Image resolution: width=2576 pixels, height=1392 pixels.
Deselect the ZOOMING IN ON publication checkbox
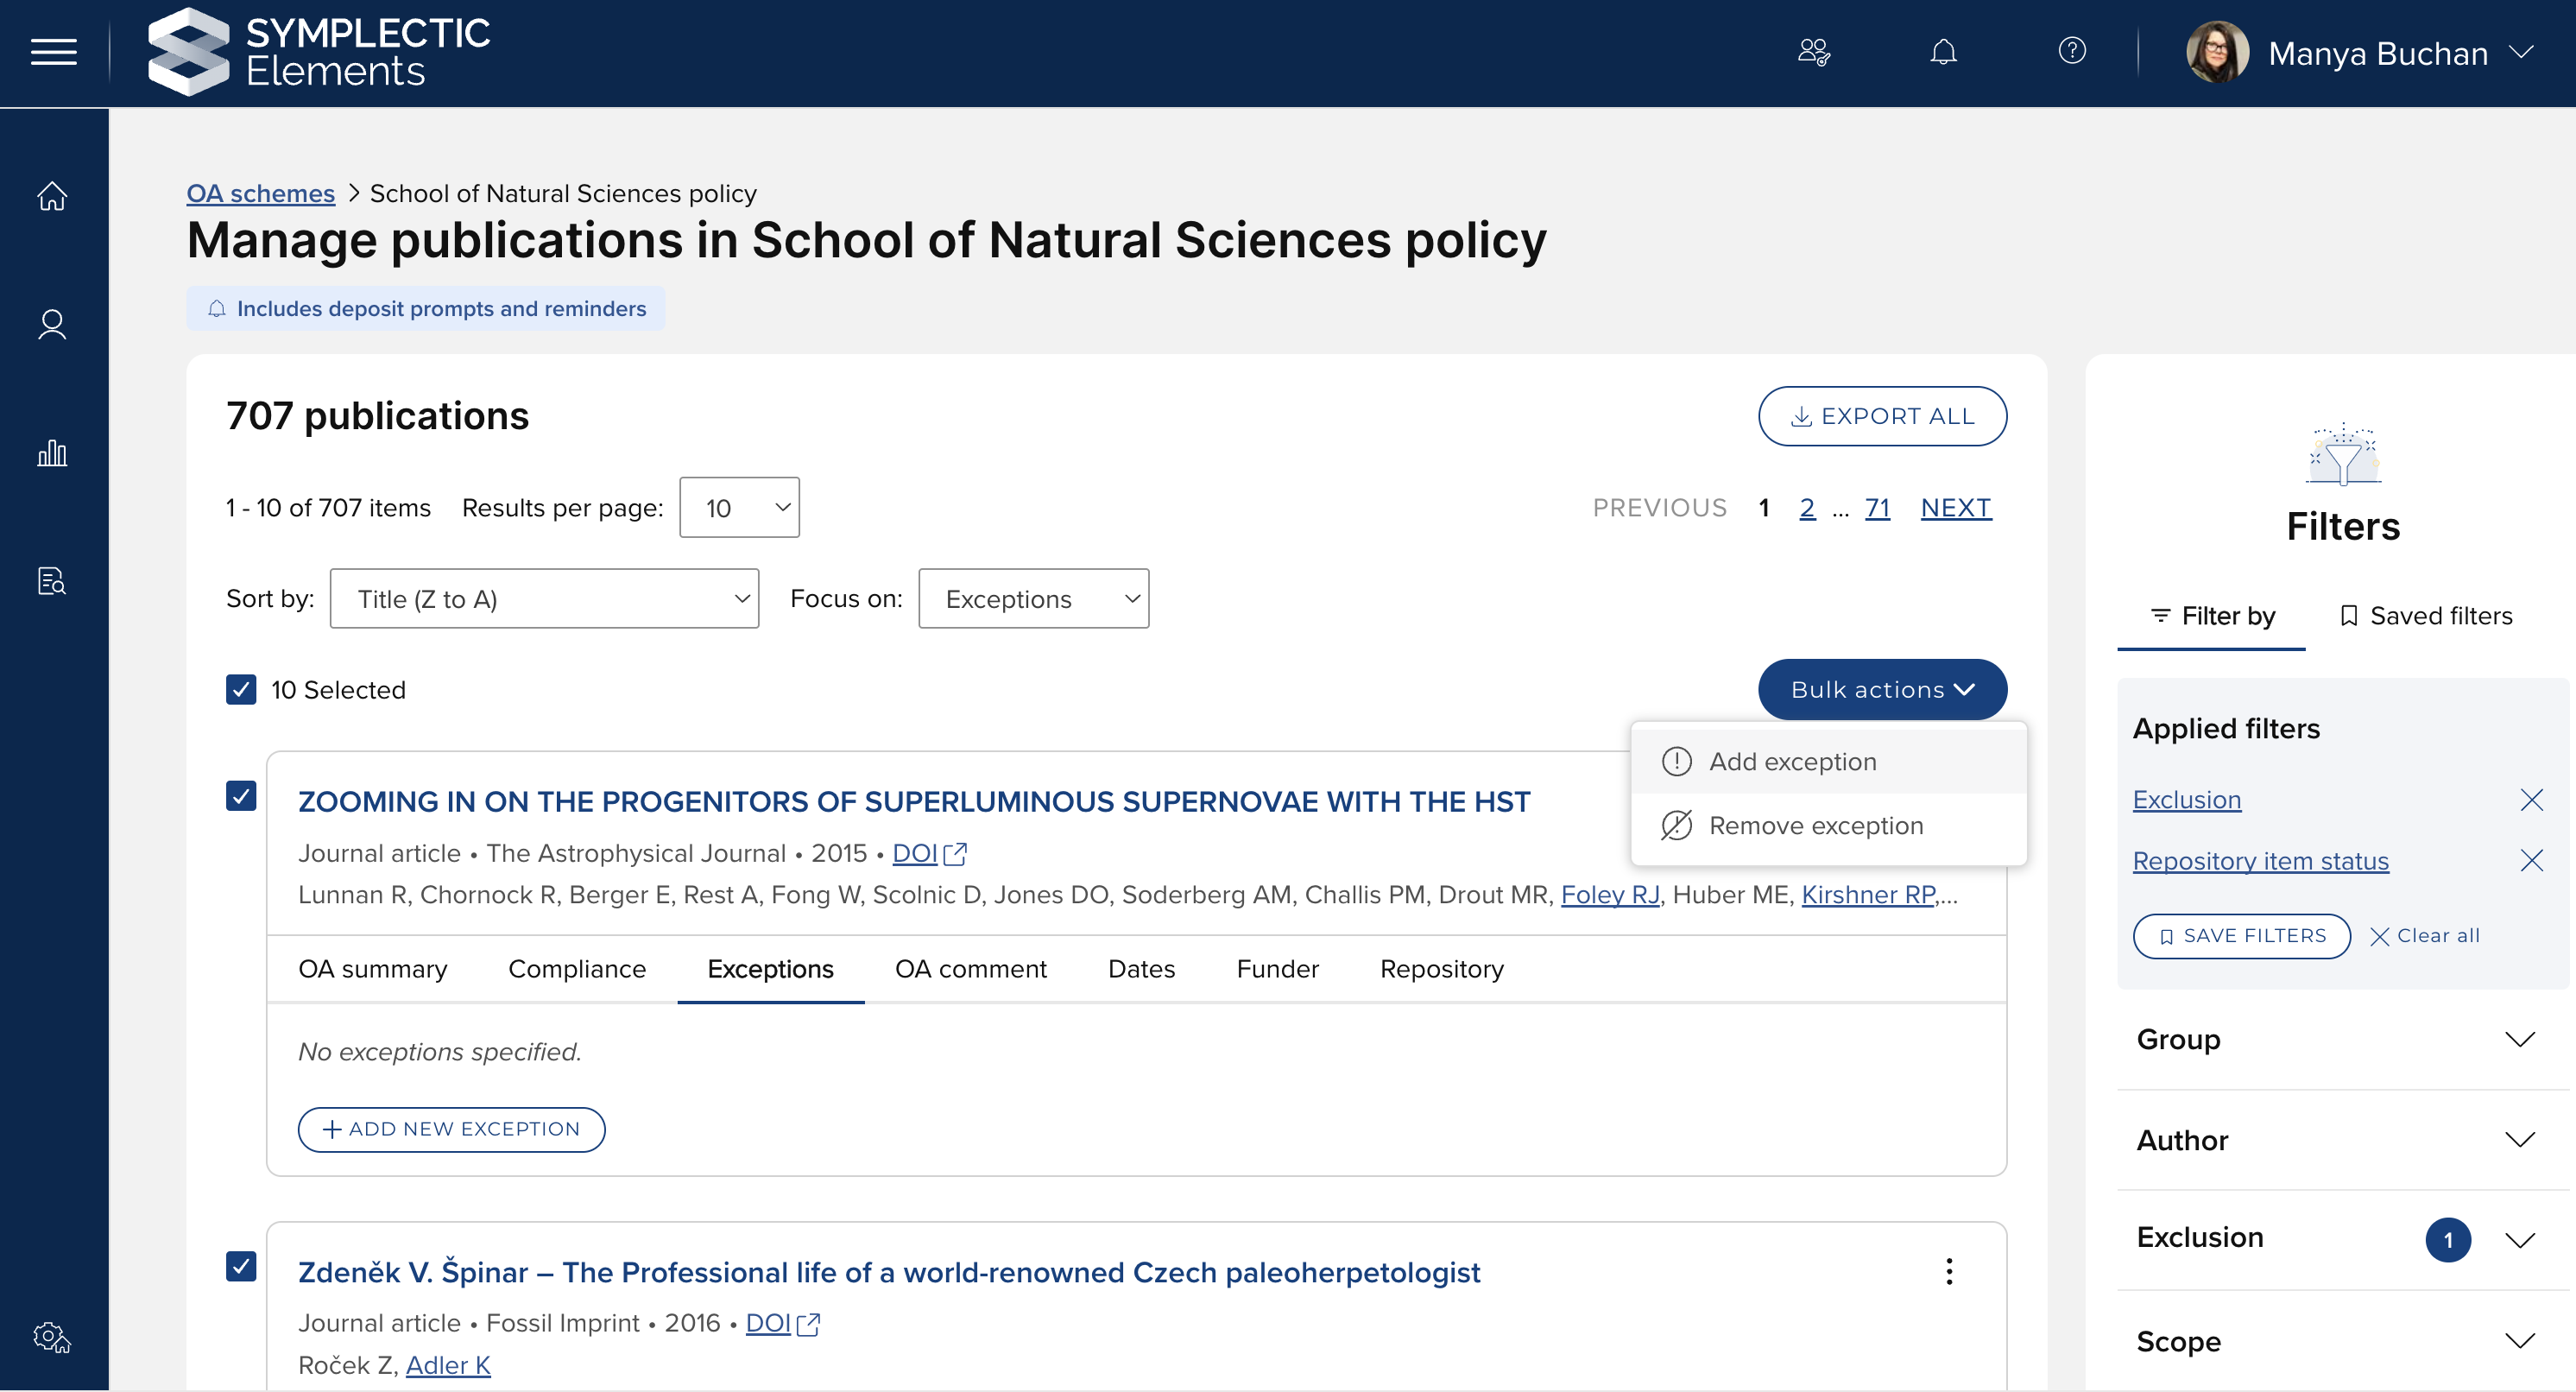241,796
